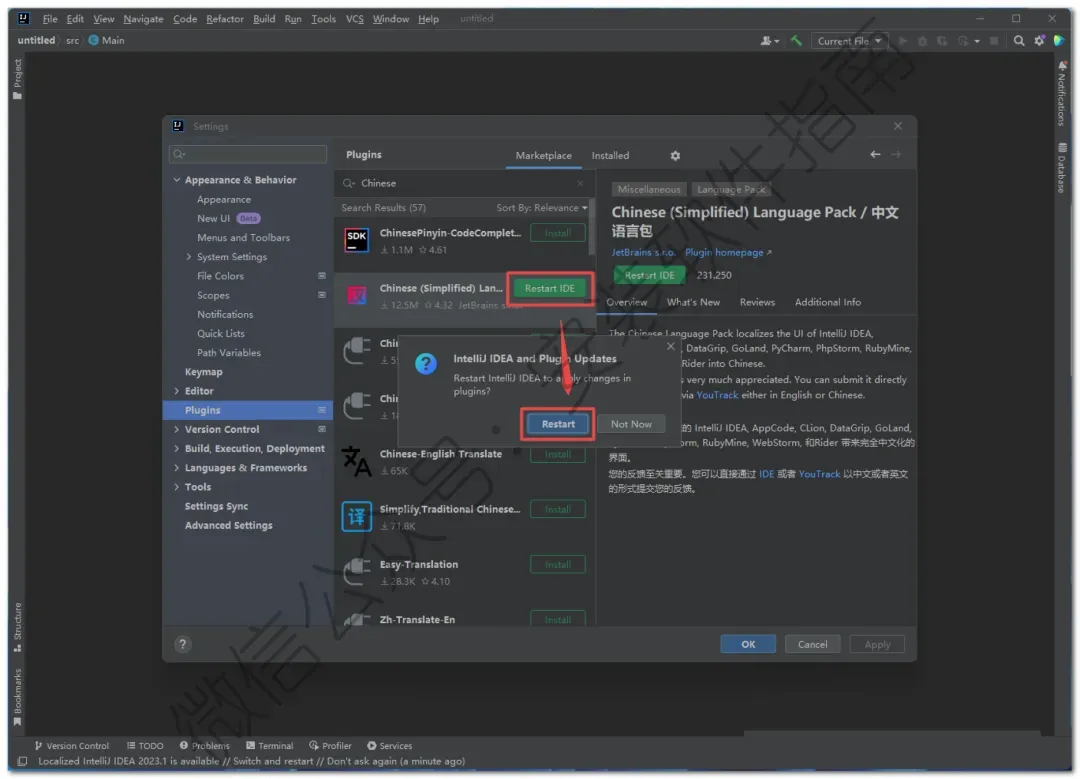Open the VCS menu
This screenshot has height=779, width=1080.
pyautogui.click(x=355, y=19)
